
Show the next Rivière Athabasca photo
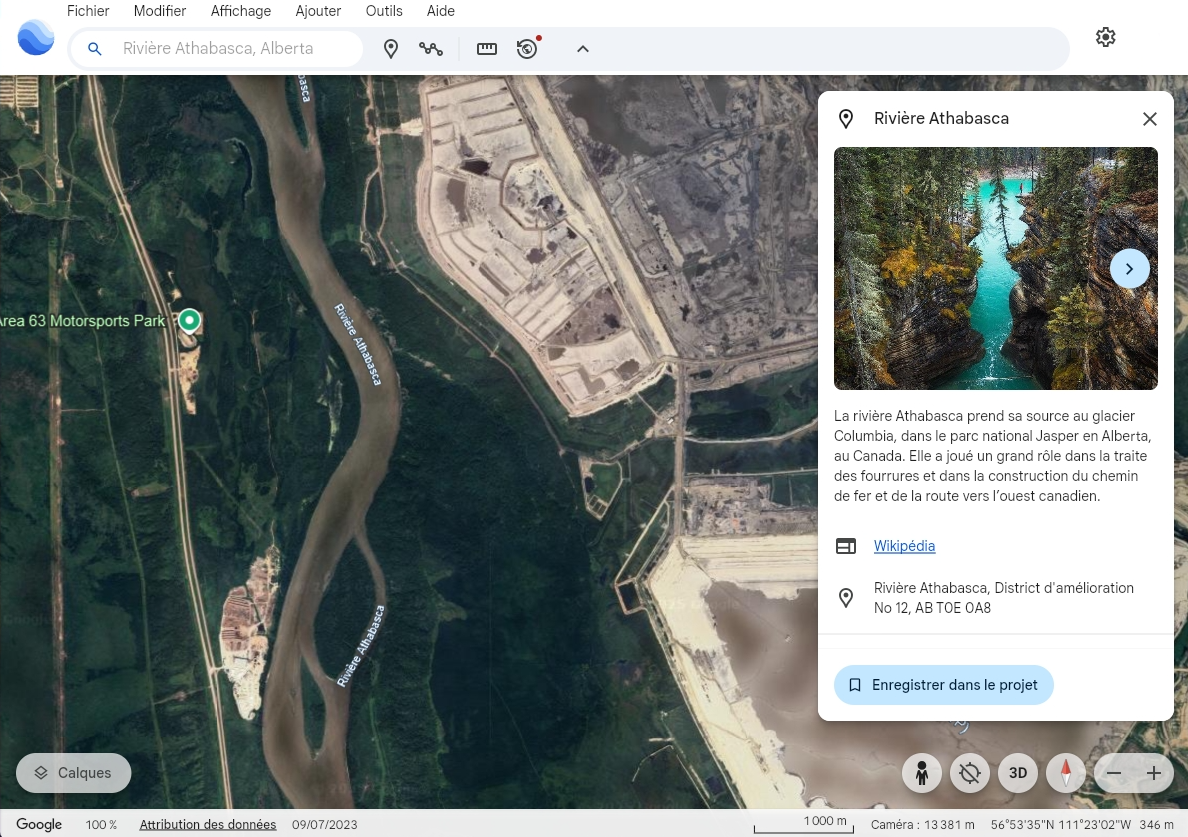pyautogui.click(x=1130, y=268)
